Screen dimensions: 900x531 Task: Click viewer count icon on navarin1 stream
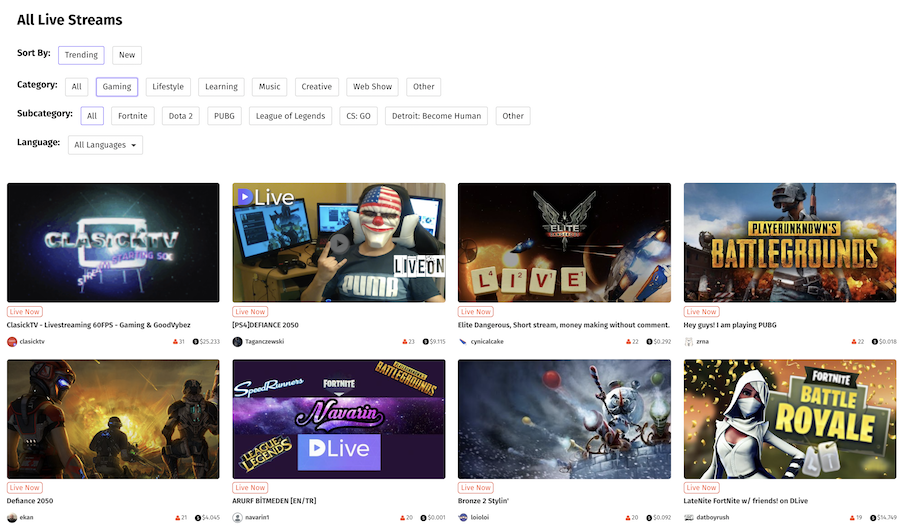402,518
